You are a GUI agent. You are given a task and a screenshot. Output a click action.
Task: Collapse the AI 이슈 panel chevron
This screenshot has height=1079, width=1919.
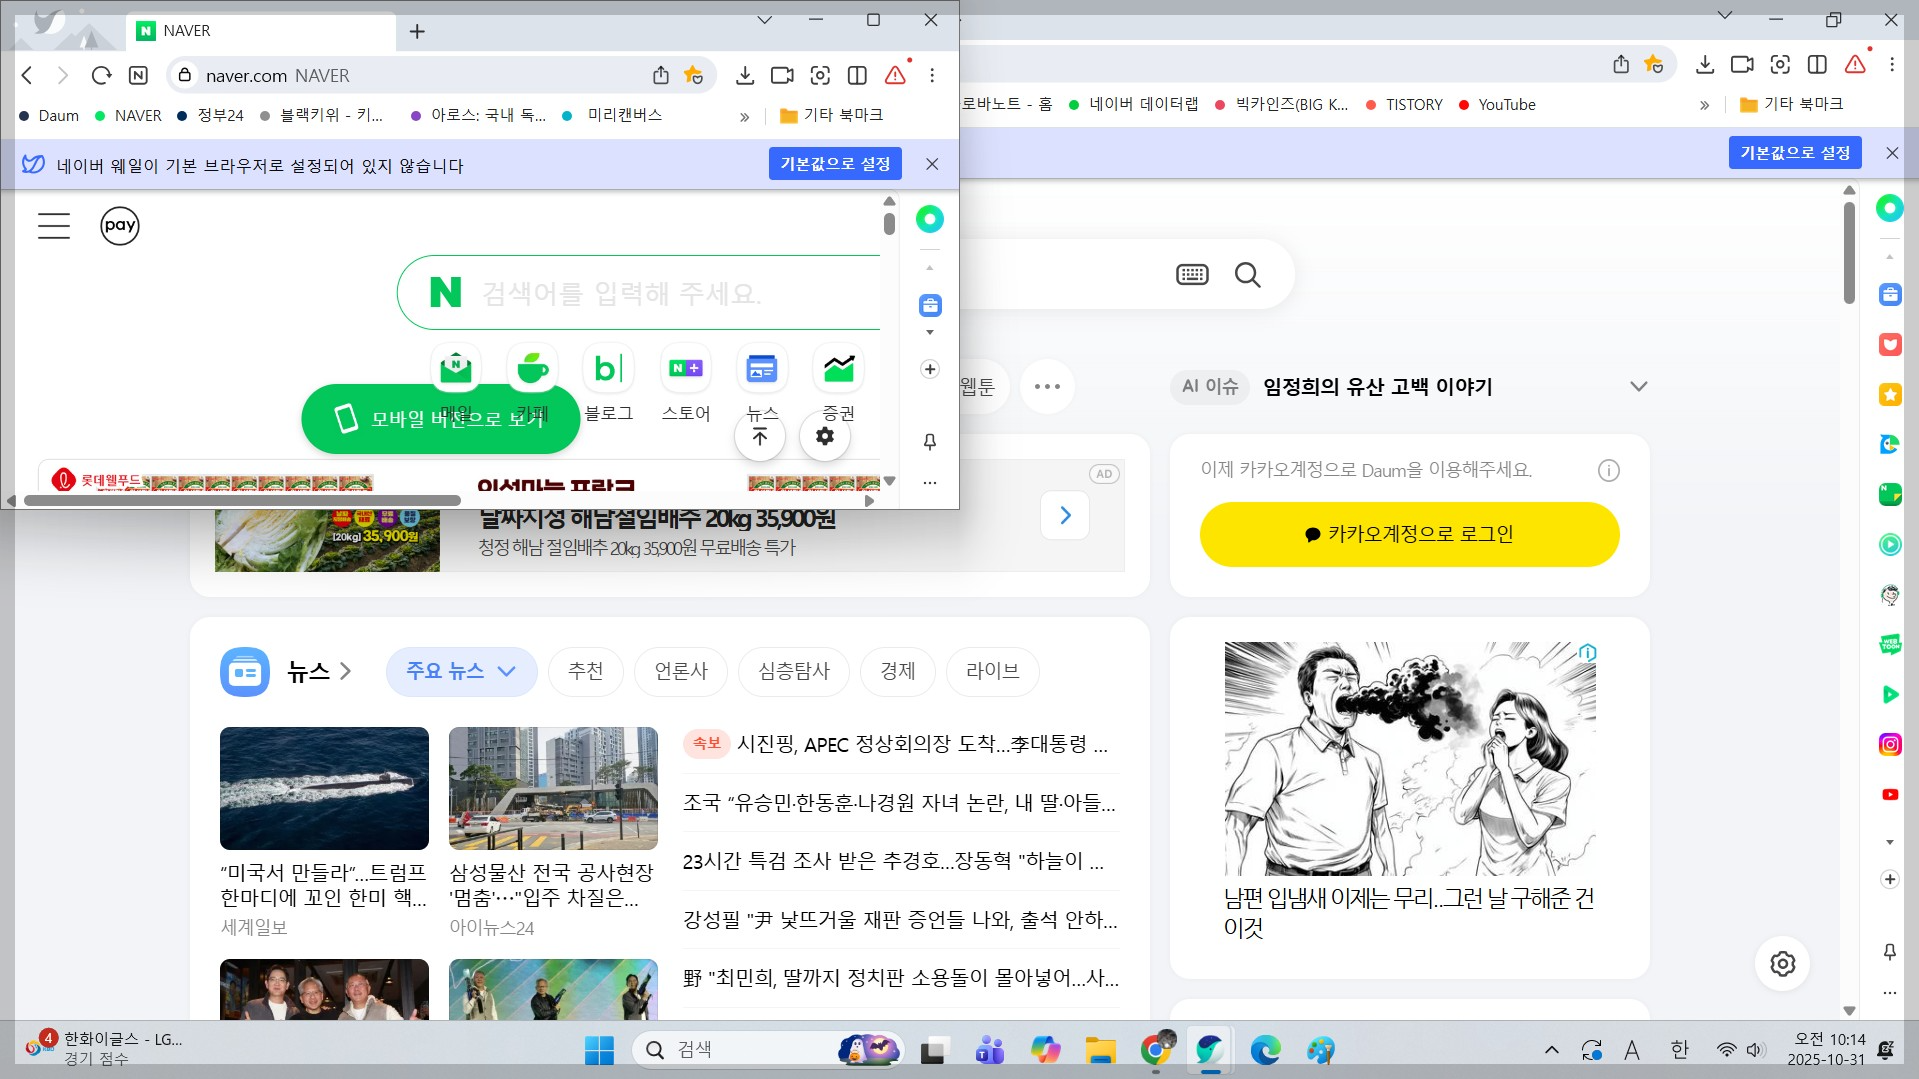click(x=1639, y=386)
